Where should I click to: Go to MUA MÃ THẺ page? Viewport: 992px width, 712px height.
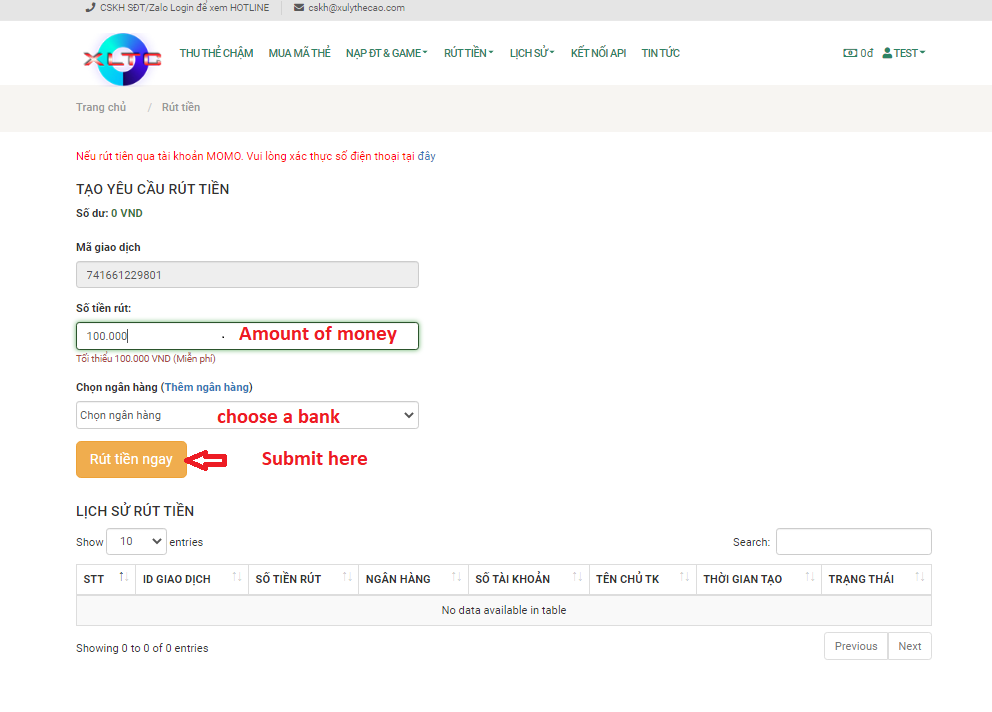(299, 53)
